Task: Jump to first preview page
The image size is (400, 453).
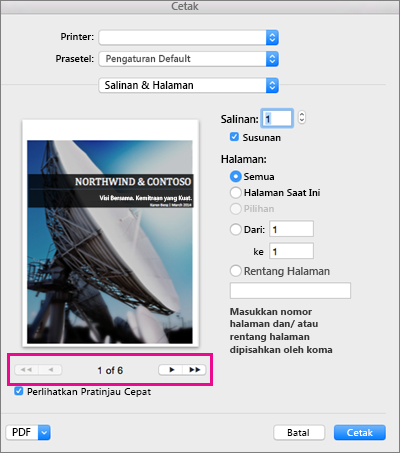Action: 26,370
